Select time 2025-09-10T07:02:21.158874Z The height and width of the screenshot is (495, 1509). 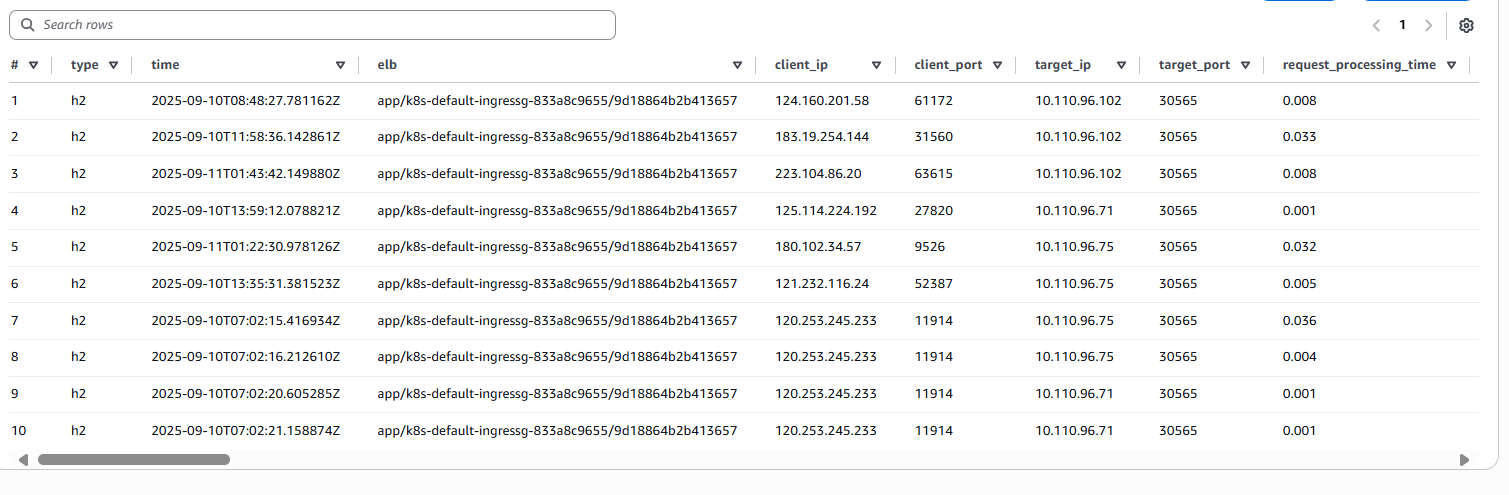coord(246,431)
